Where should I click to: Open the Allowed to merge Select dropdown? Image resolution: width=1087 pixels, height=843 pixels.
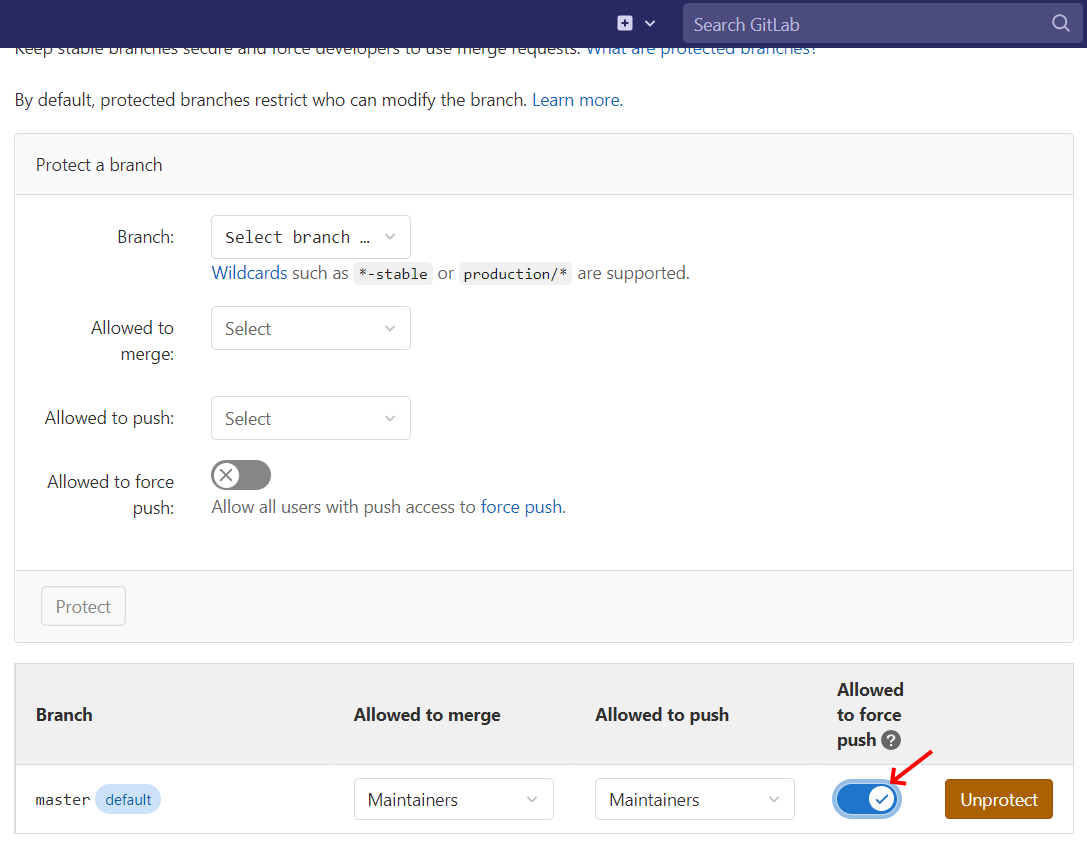click(310, 328)
